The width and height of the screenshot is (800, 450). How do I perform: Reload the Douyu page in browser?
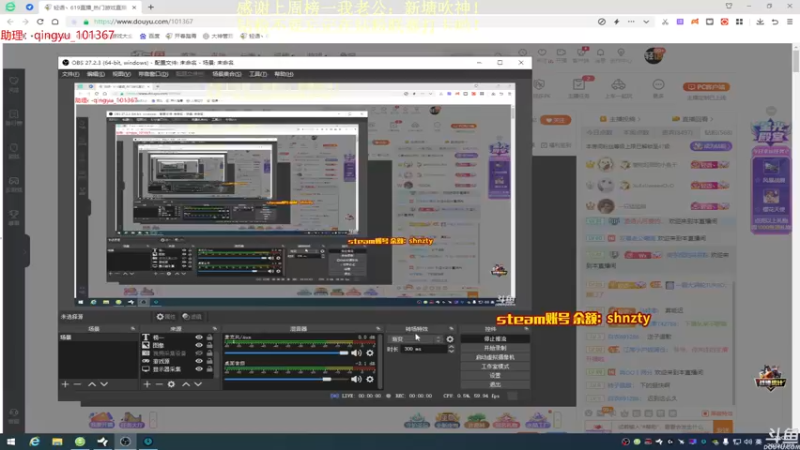40,21
